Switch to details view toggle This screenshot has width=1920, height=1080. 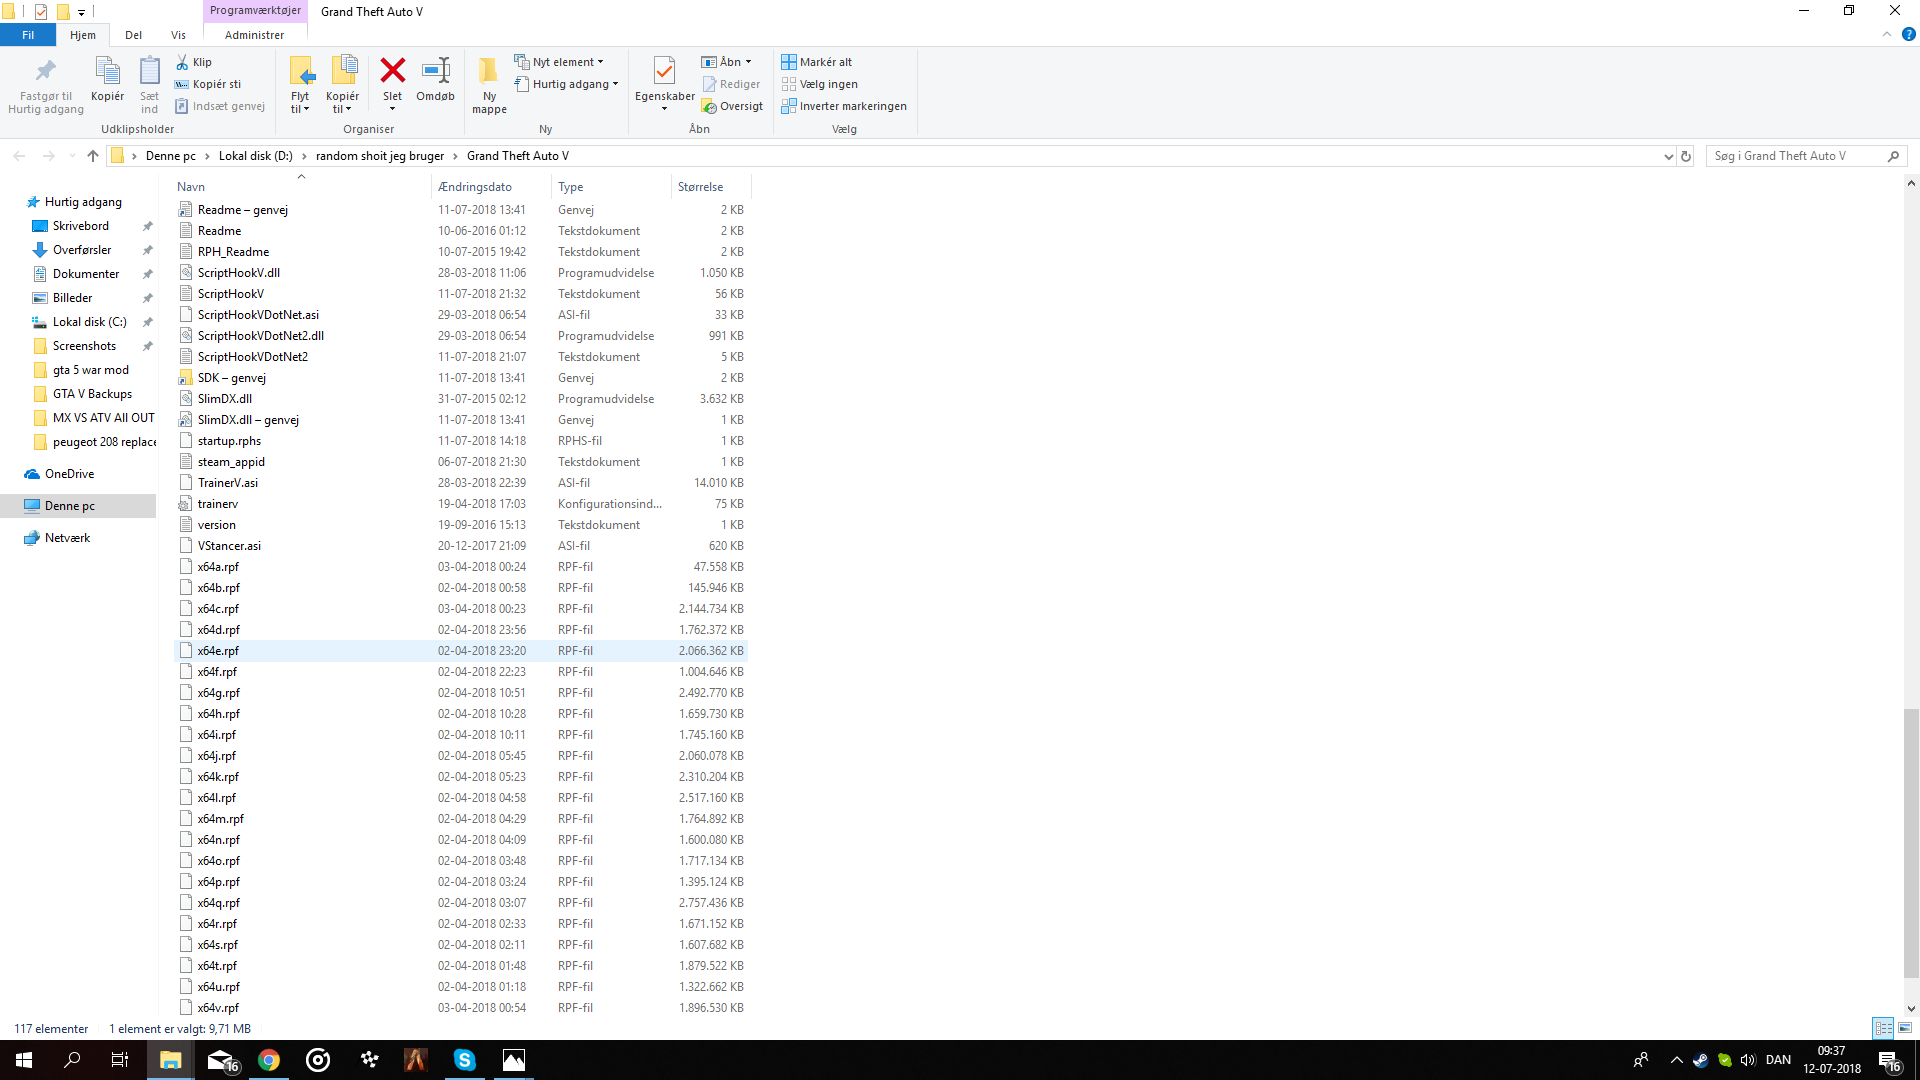tap(1883, 1028)
